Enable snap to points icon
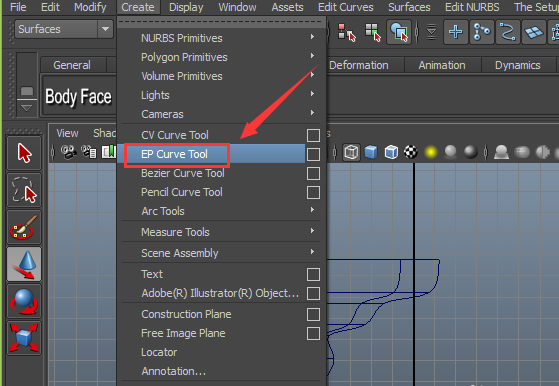This screenshot has height=386, width=559. point(508,32)
